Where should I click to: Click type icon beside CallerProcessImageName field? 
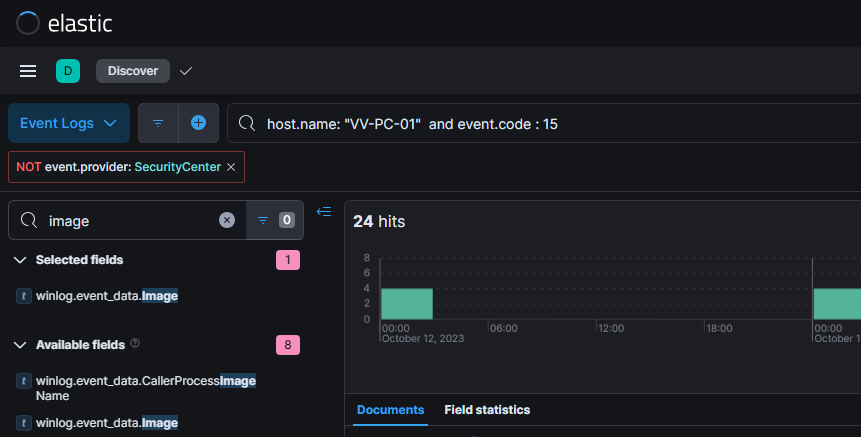pos(24,381)
